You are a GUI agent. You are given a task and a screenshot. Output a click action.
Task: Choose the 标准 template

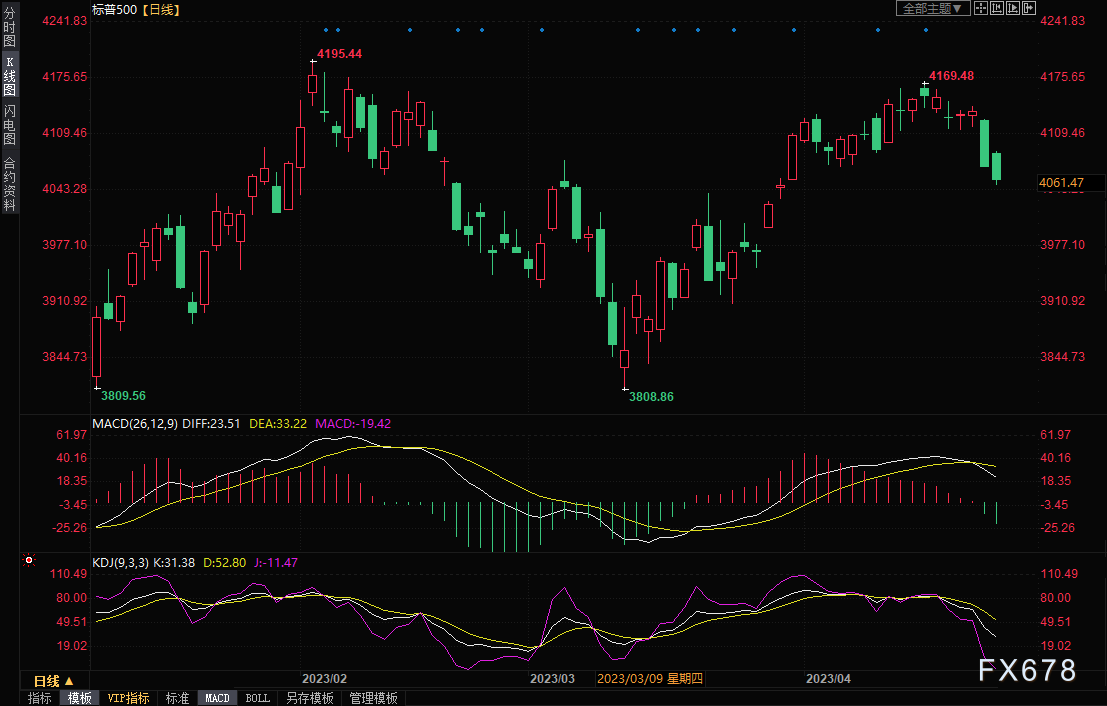(177, 698)
